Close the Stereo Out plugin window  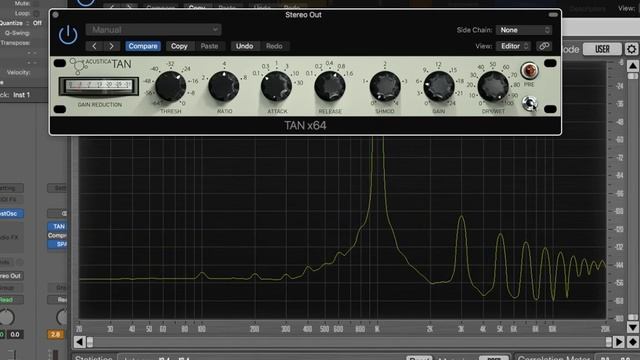(56, 15)
